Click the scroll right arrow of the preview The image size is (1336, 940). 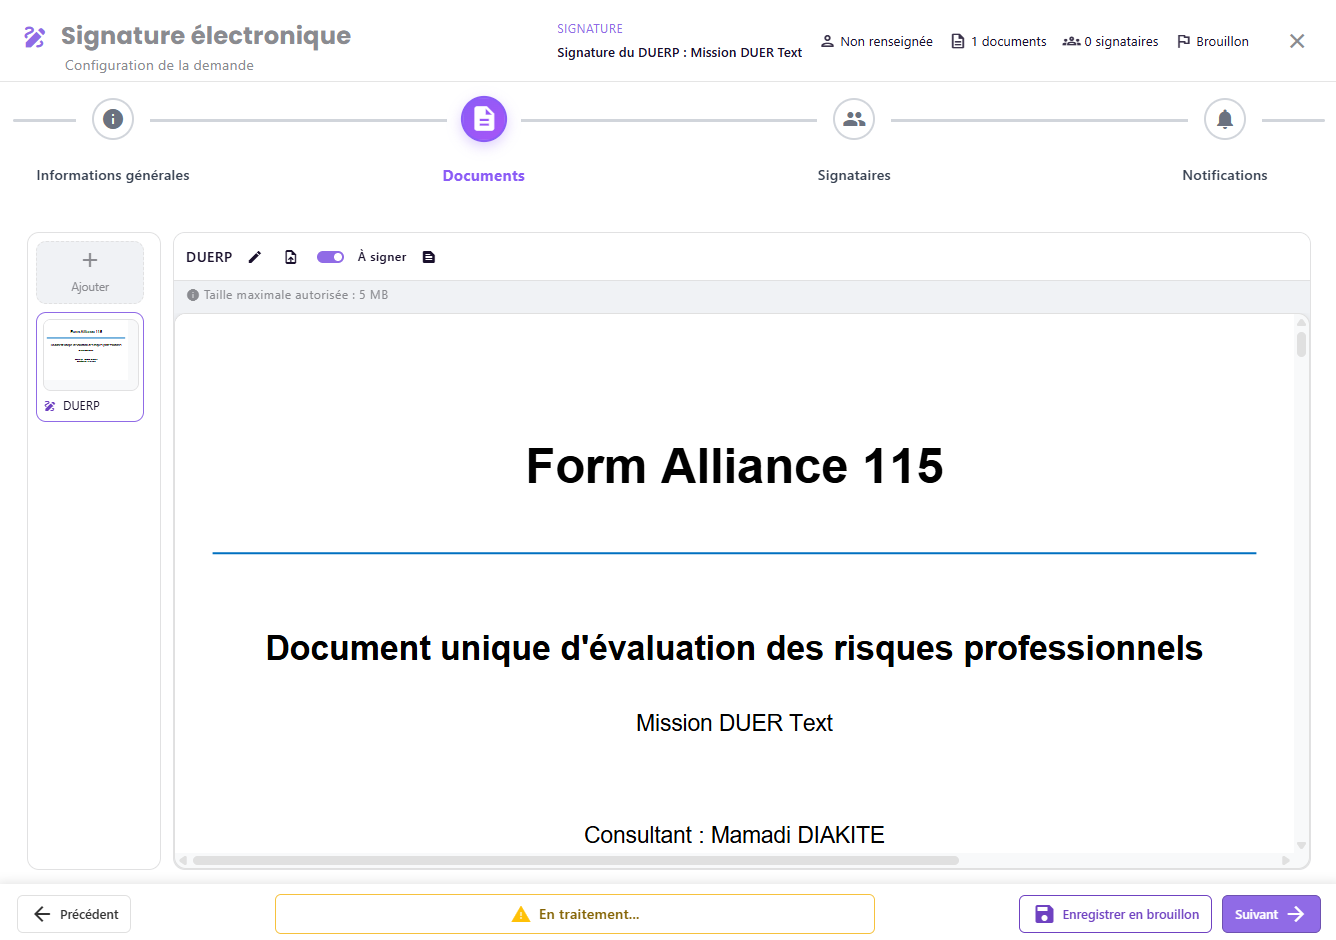pyautogui.click(x=1286, y=860)
